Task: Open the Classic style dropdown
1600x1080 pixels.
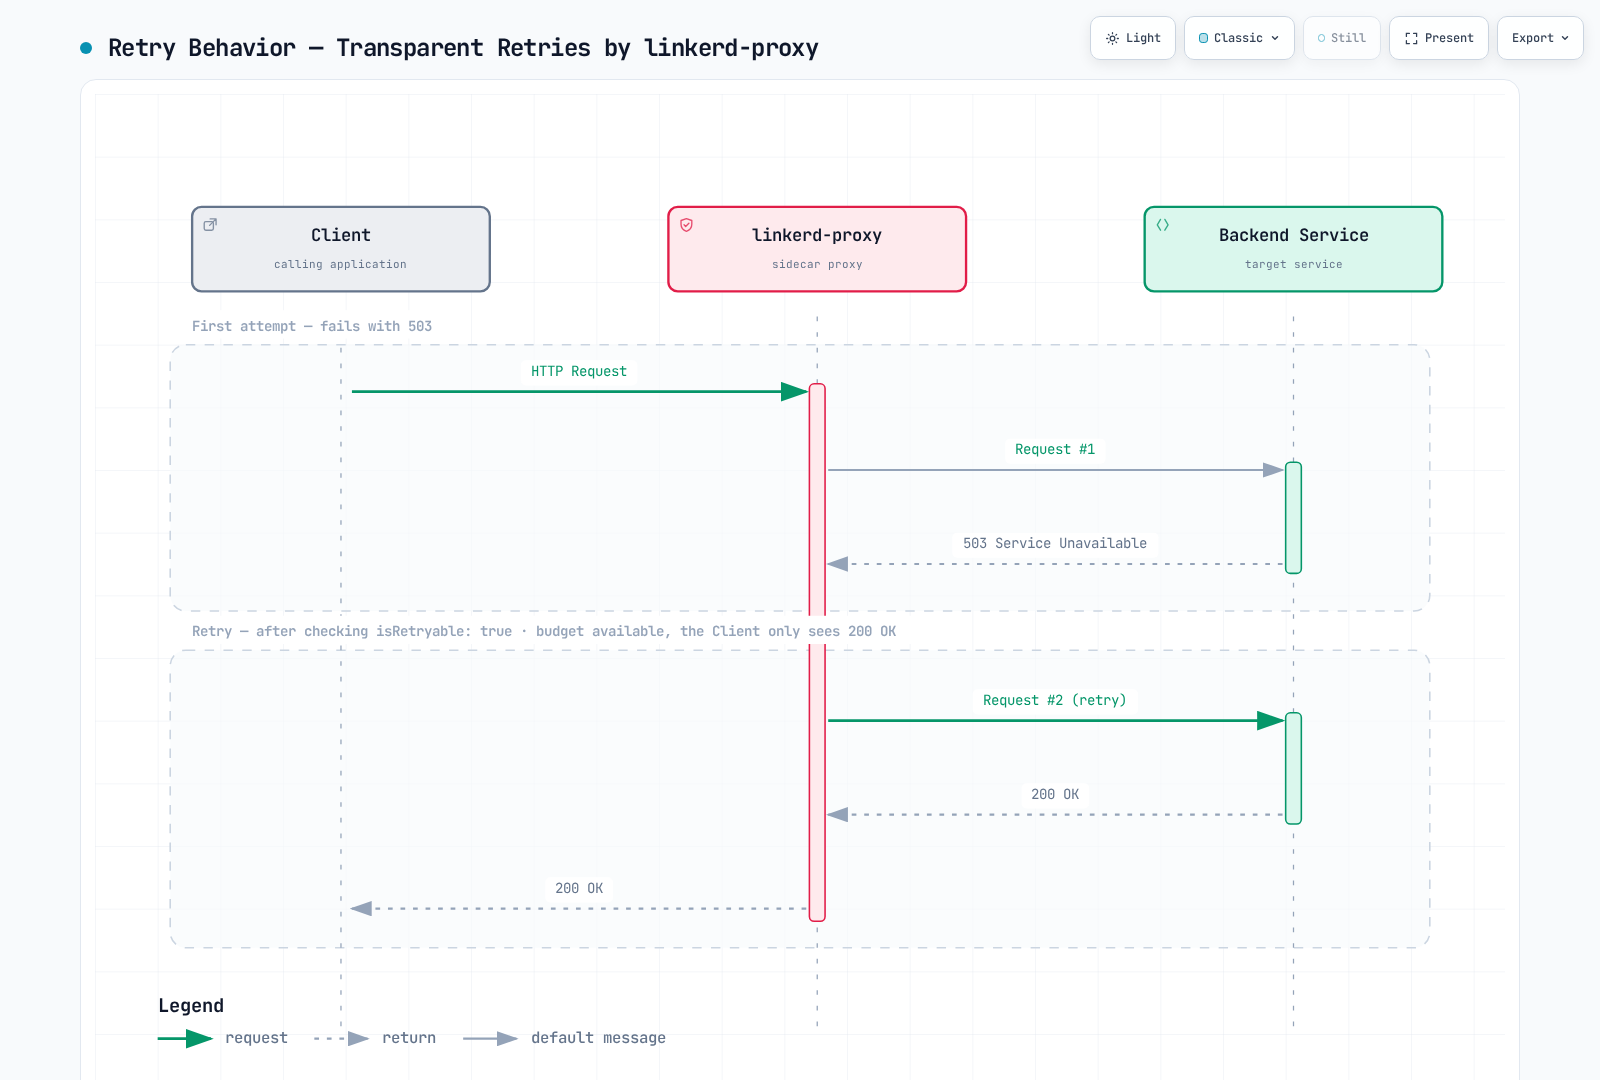Action: point(1239,38)
